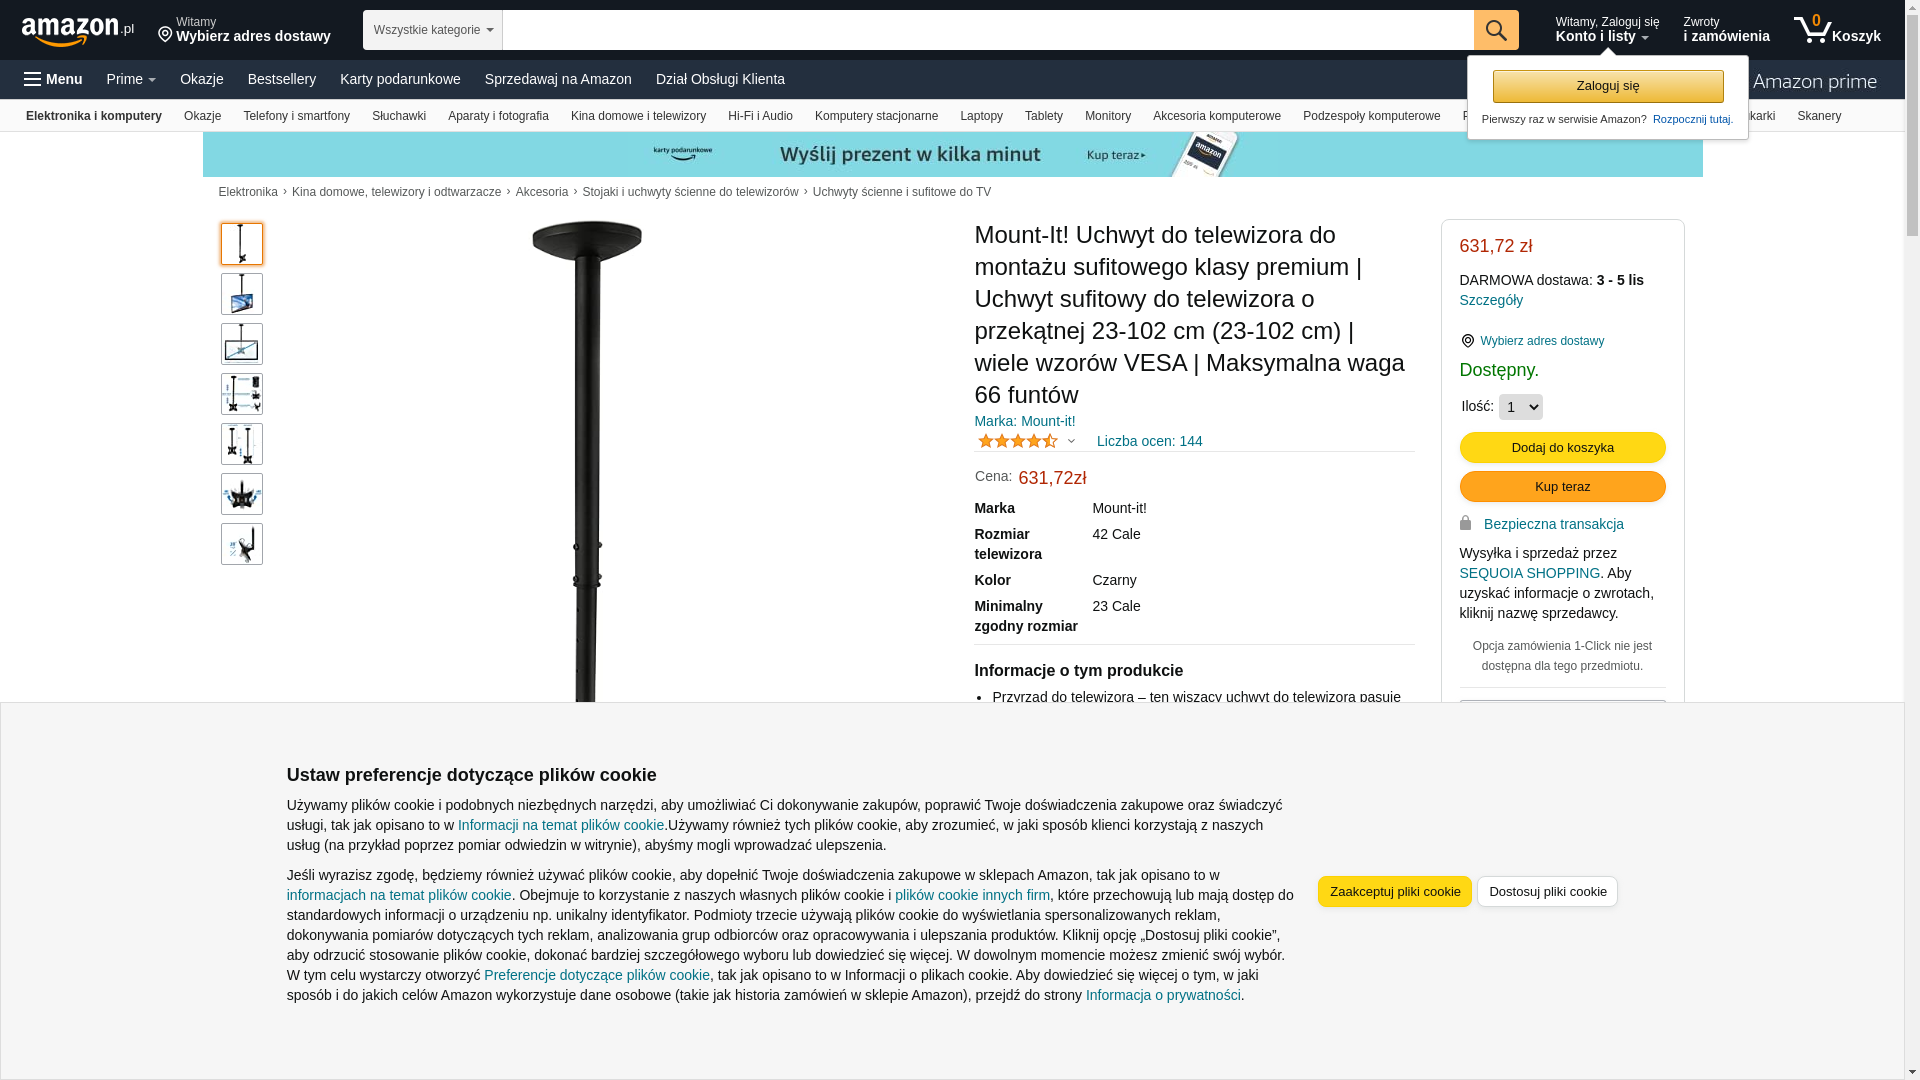
Task: Select the sixth product thumbnail image
Action: pos(242,494)
